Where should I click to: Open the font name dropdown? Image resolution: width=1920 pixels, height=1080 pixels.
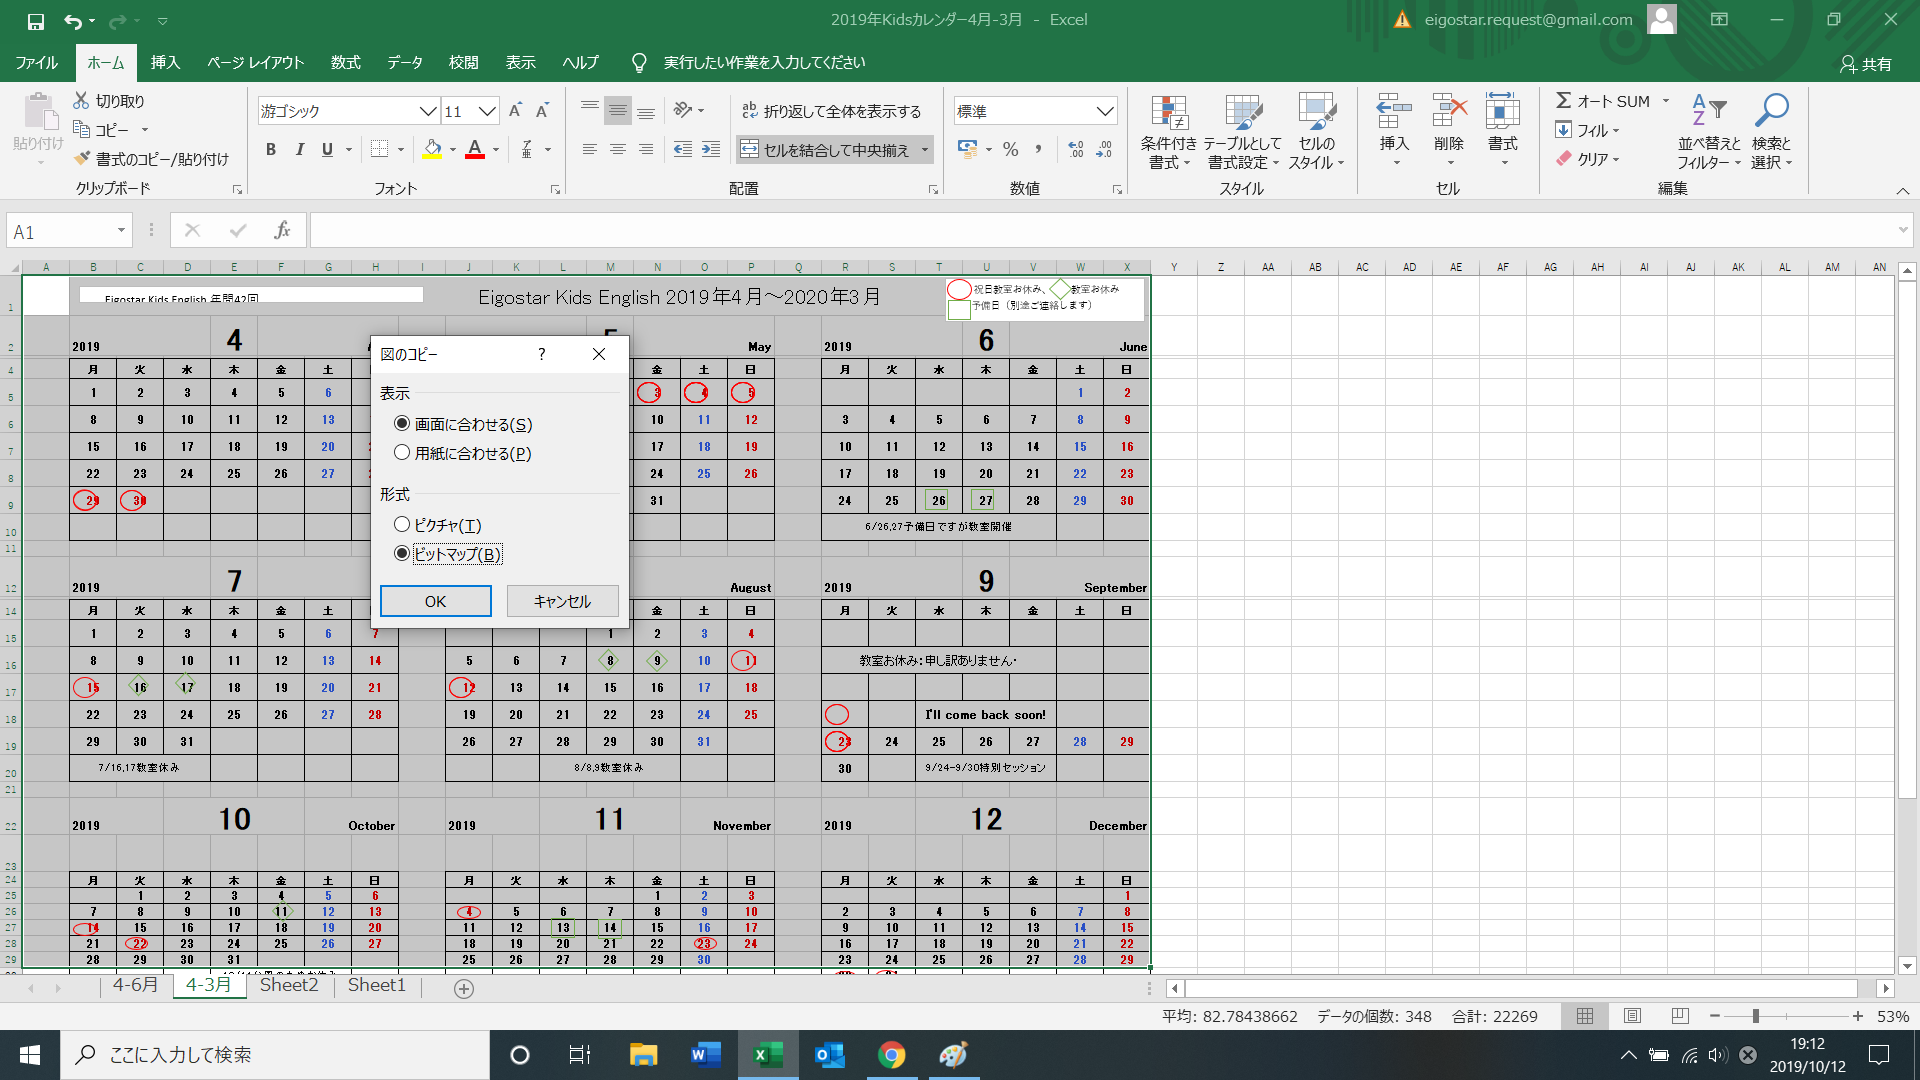point(428,111)
